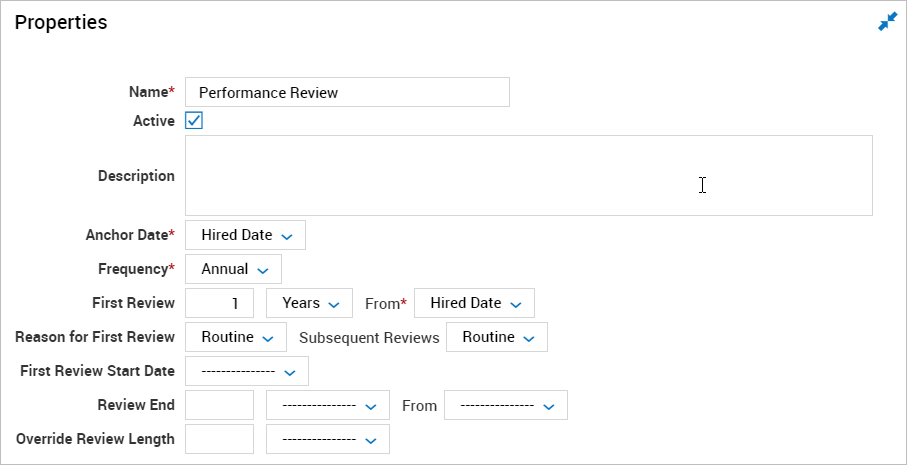Image resolution: width=907 pixels, height=465 pixels.
Task: Click the Override Review Length number field
Action: click(x=219, y=440)
